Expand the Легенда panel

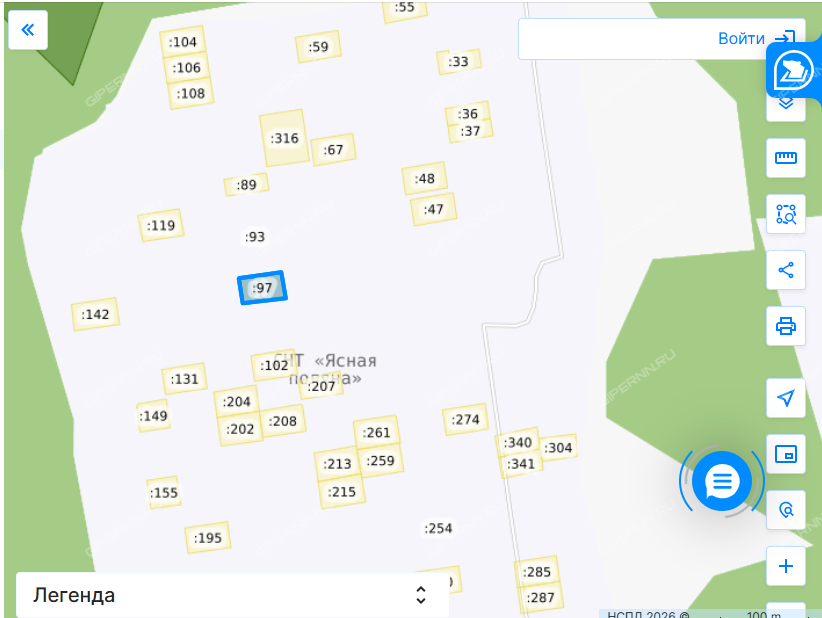(x=232, y=595)
